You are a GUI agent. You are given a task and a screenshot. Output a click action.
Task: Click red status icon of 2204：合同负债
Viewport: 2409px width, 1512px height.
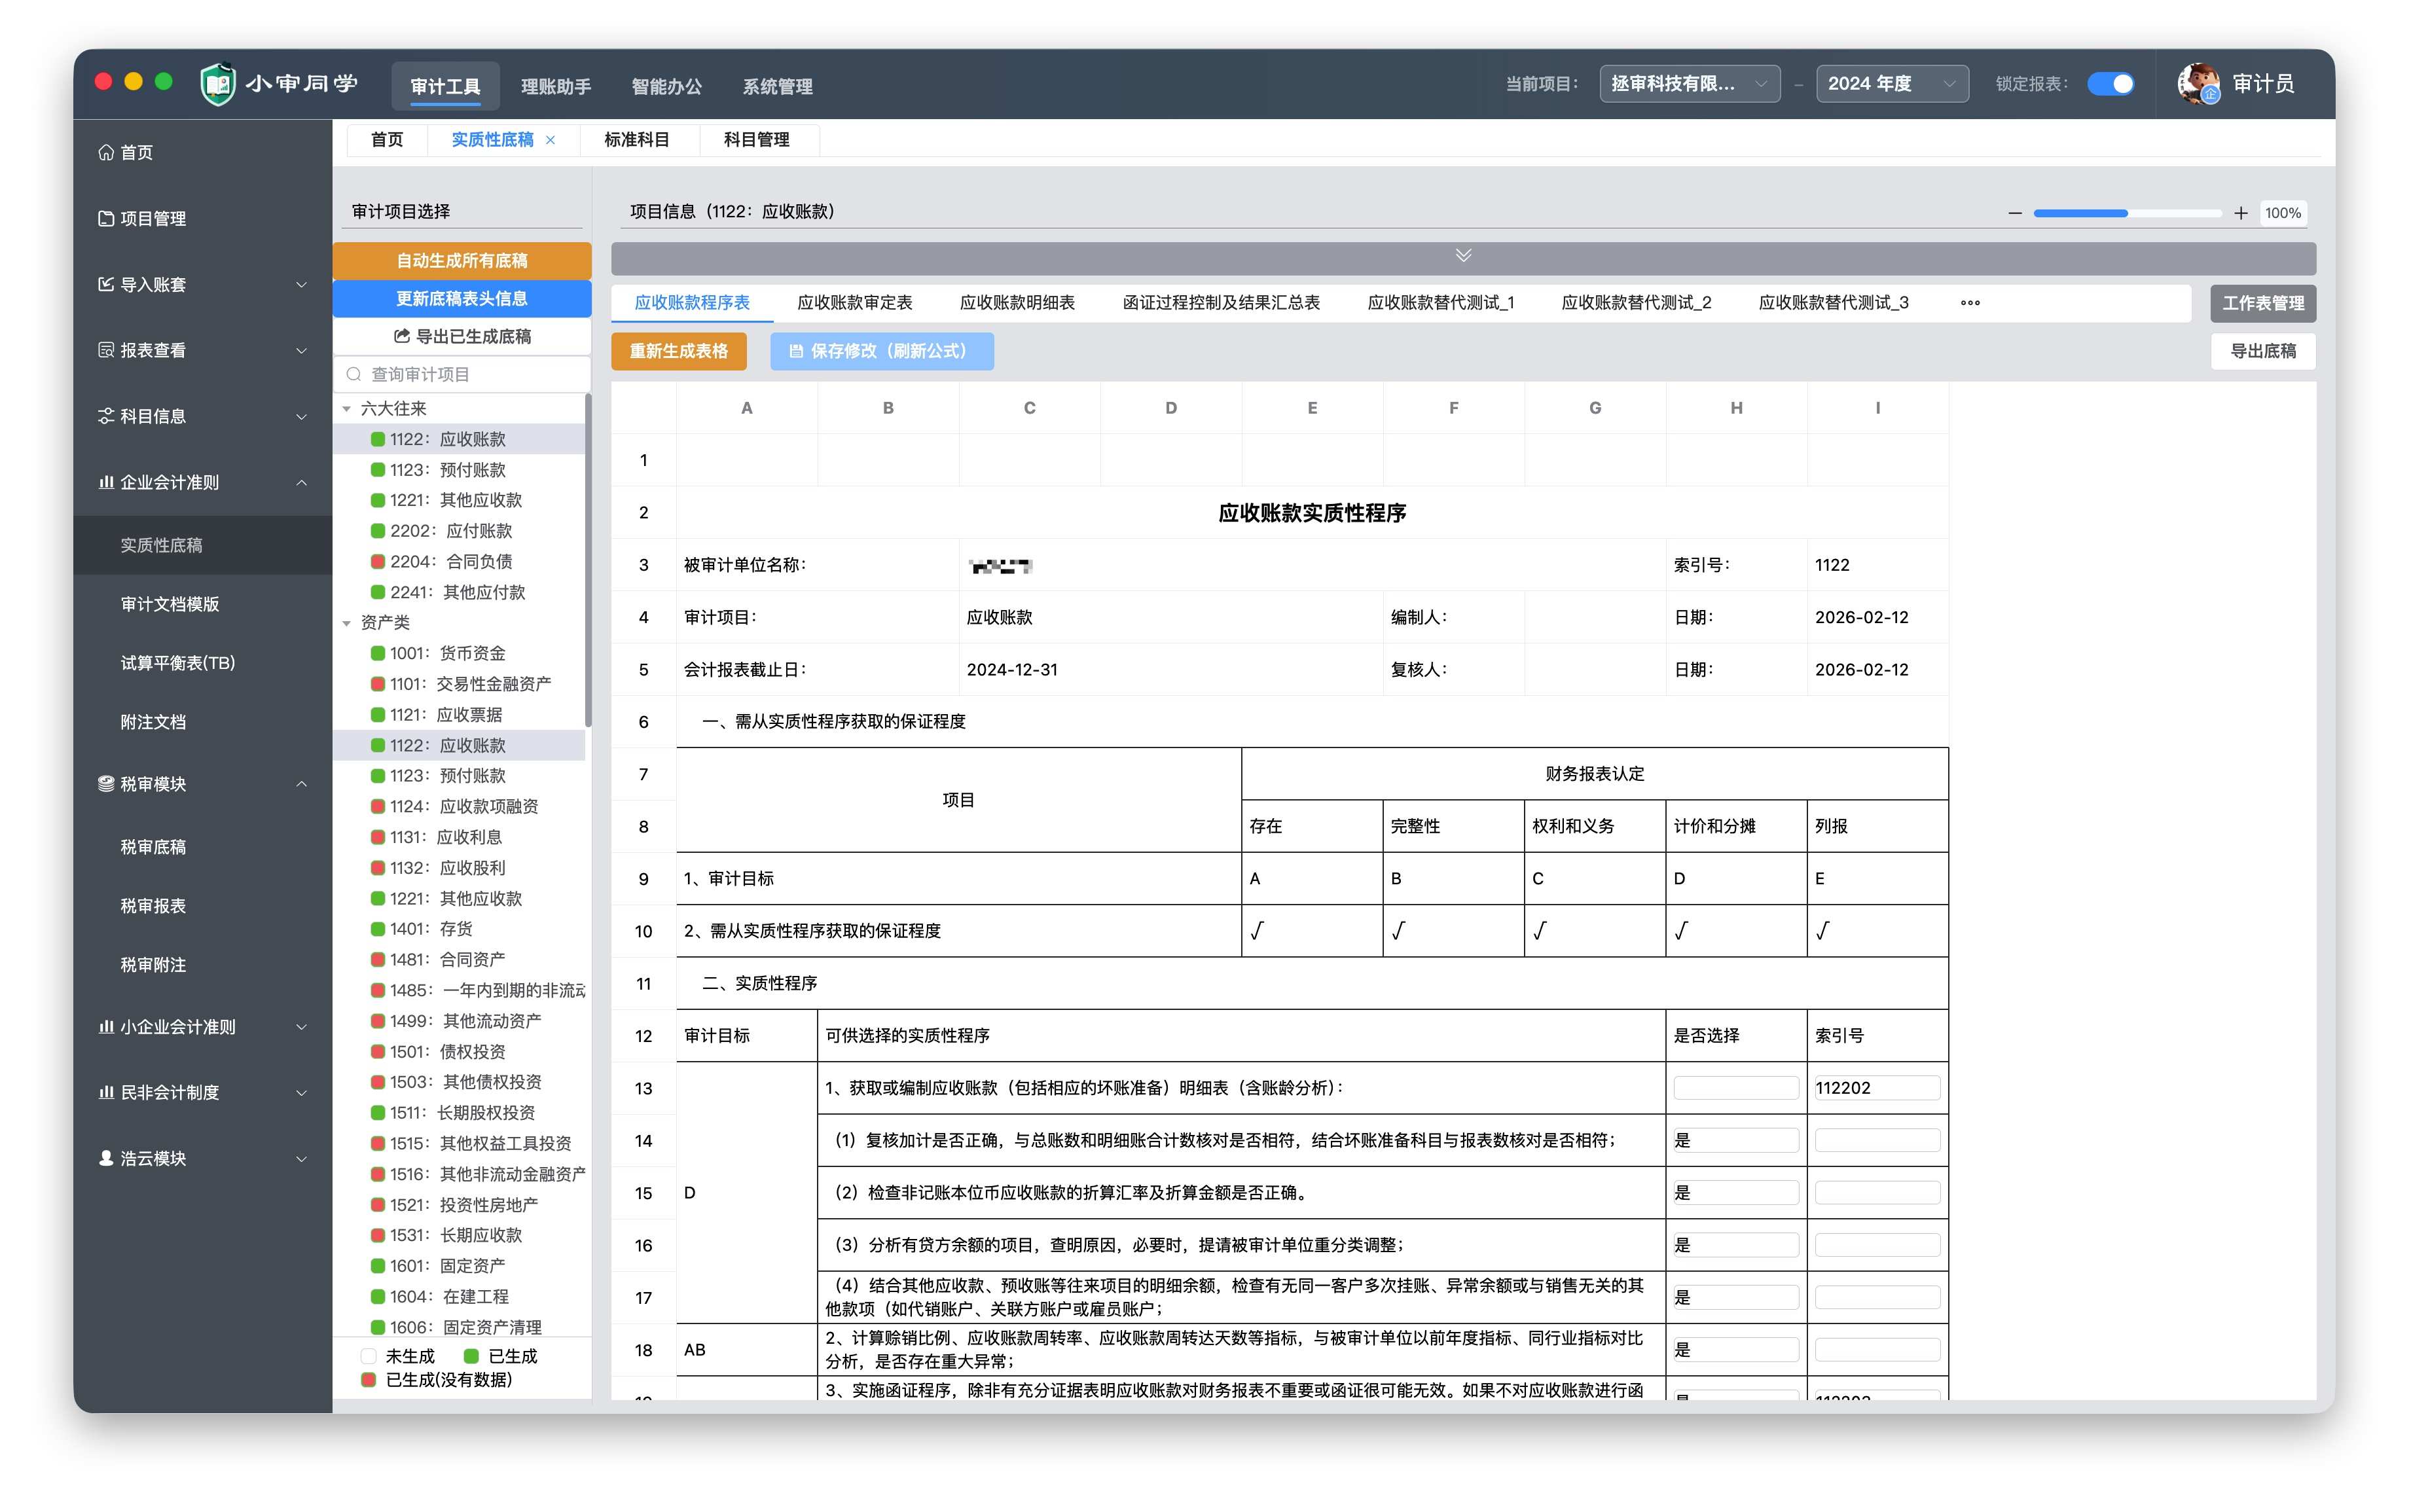pyautogui.click(x=378, y=562)
